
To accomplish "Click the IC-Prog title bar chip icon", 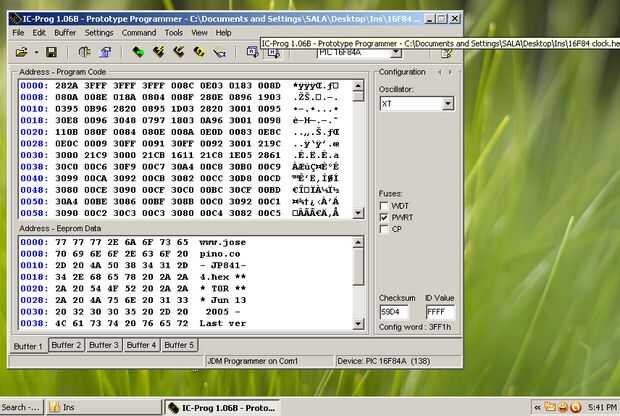I will (15, 19).
